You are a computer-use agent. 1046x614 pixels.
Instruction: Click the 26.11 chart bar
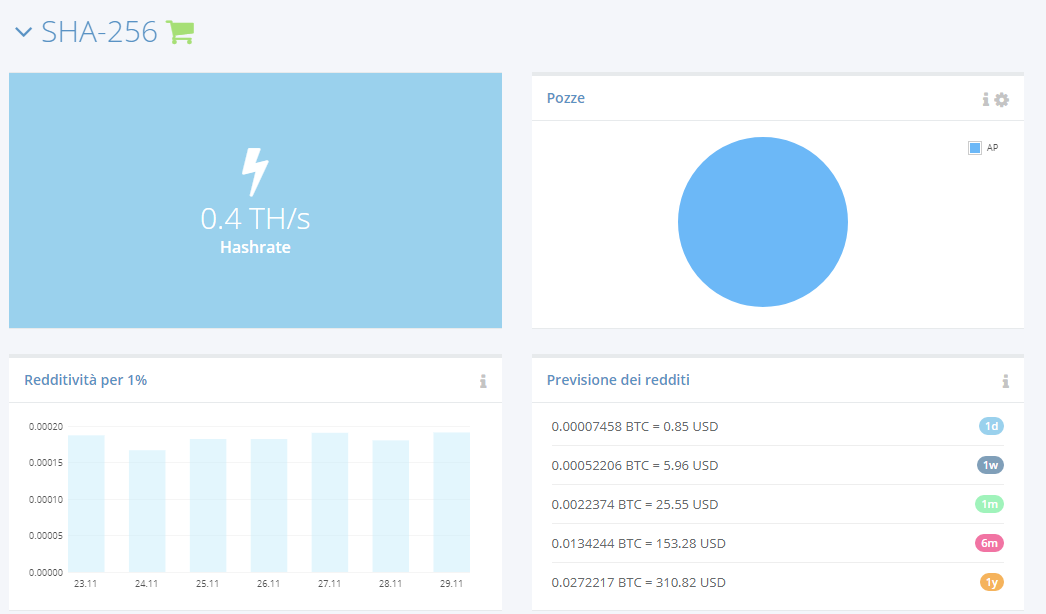[x=269, y=506]
